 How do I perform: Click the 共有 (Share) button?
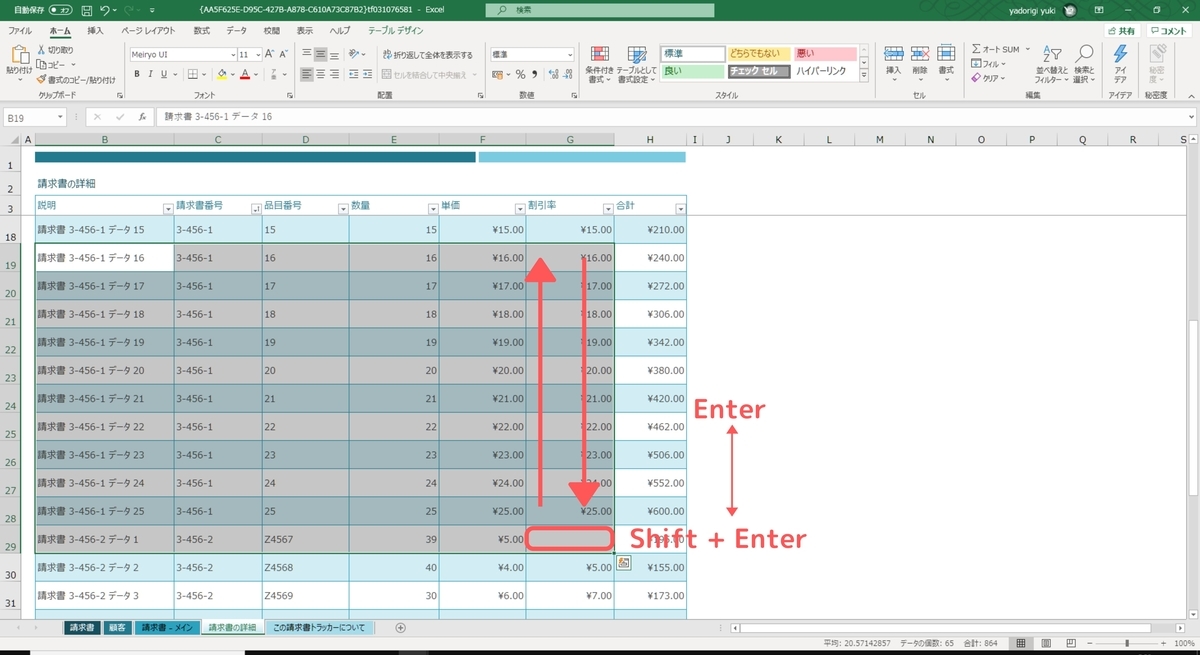(1121, 31)
